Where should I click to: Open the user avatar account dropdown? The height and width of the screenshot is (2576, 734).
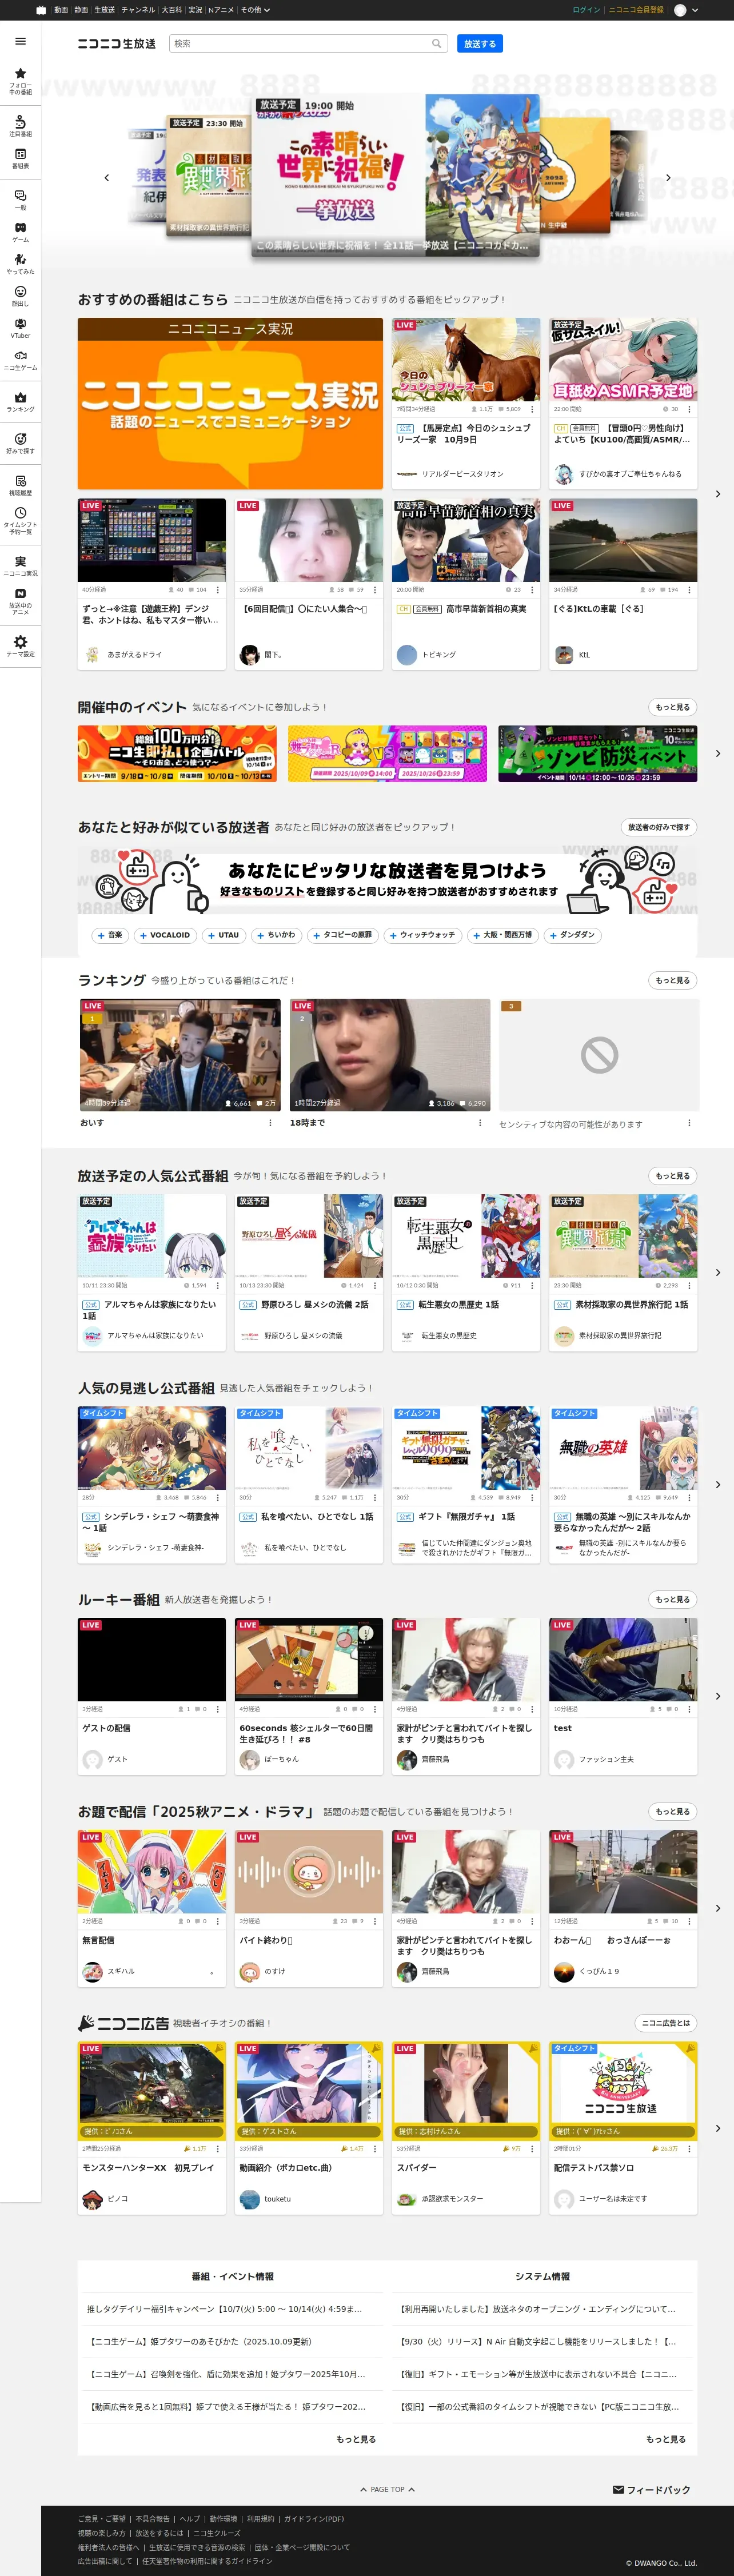pyautogui.click(x=686, y=10)
